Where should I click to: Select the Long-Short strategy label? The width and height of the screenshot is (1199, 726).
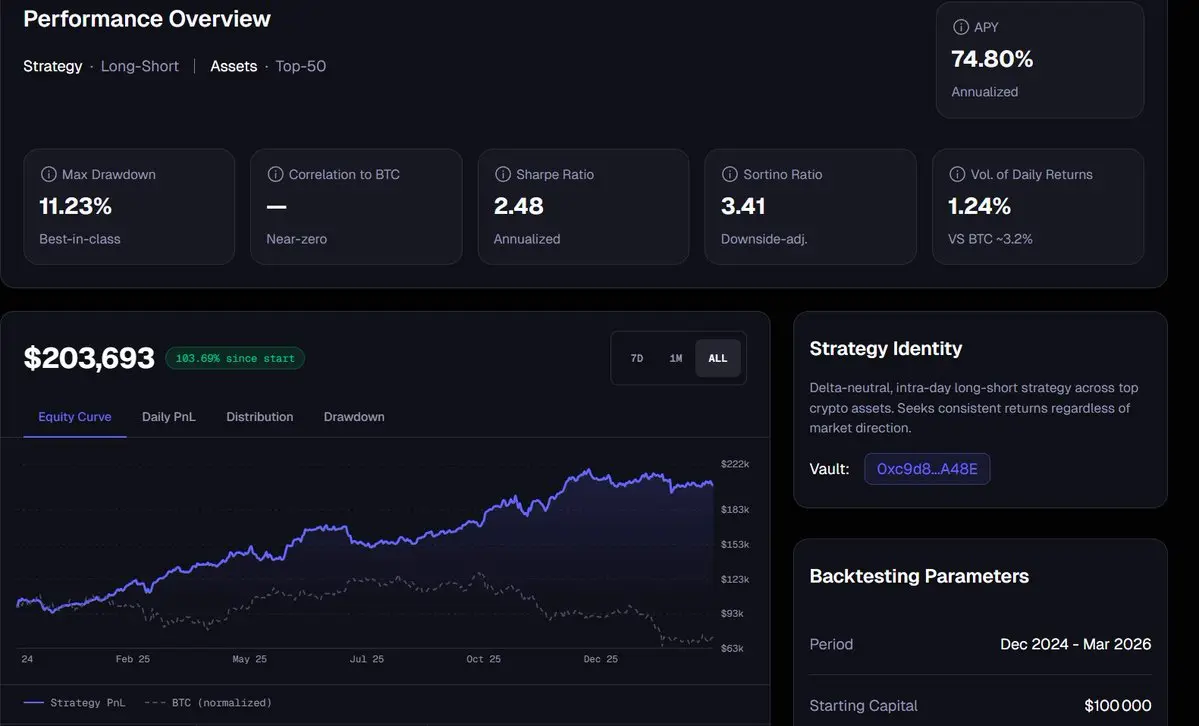tap(140, 66)
